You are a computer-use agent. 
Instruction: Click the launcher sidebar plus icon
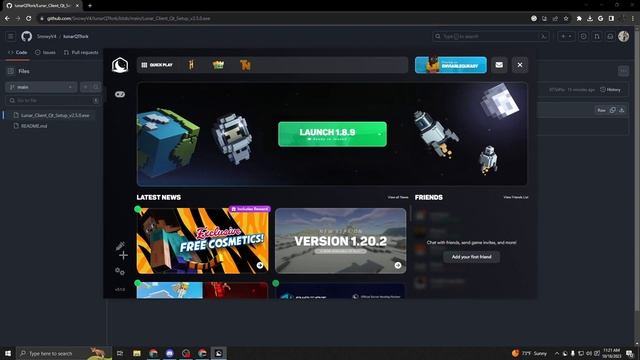coord(123,256)
